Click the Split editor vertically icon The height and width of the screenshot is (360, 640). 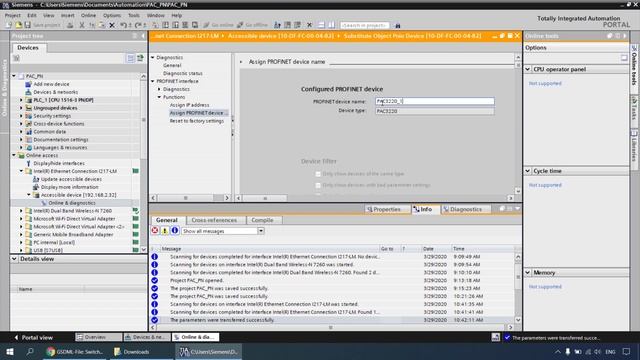[x=331, y=25]
